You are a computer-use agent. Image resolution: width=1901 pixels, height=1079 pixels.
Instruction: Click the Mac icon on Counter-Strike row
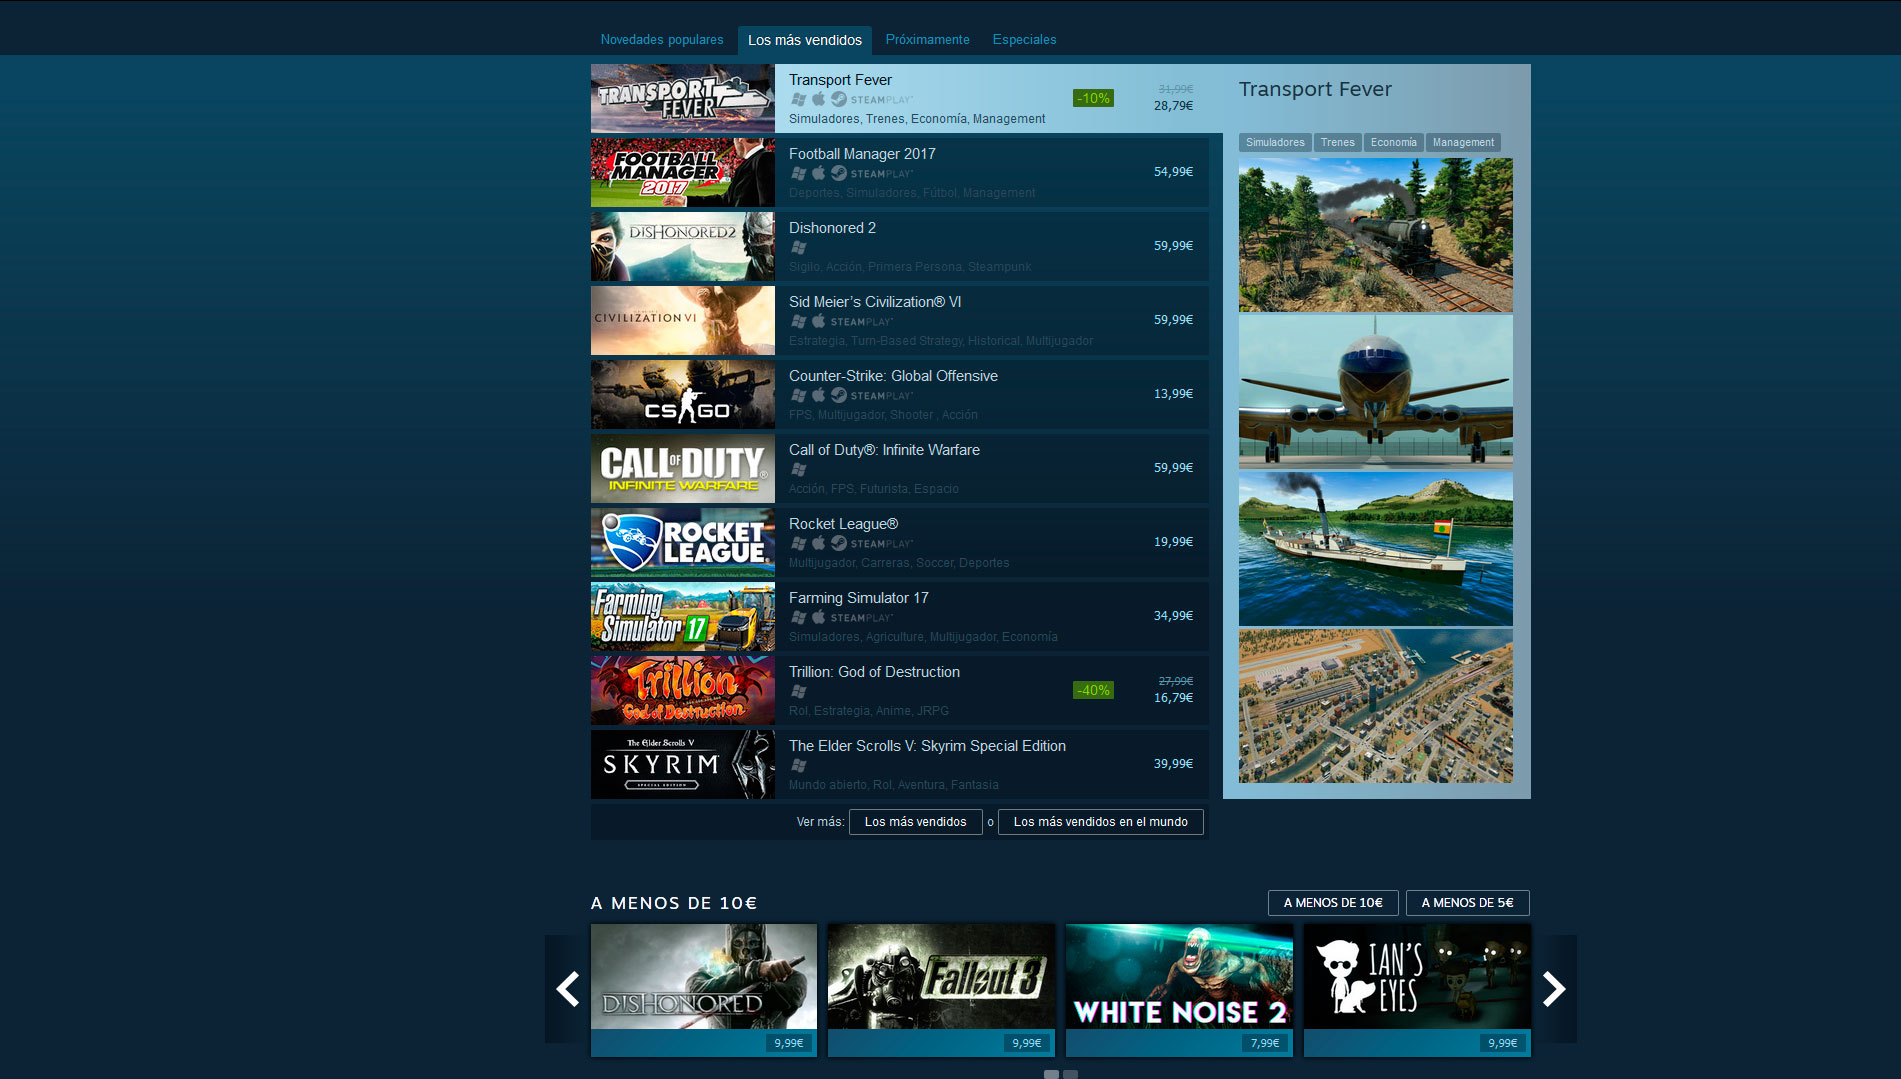click(818, 395)
